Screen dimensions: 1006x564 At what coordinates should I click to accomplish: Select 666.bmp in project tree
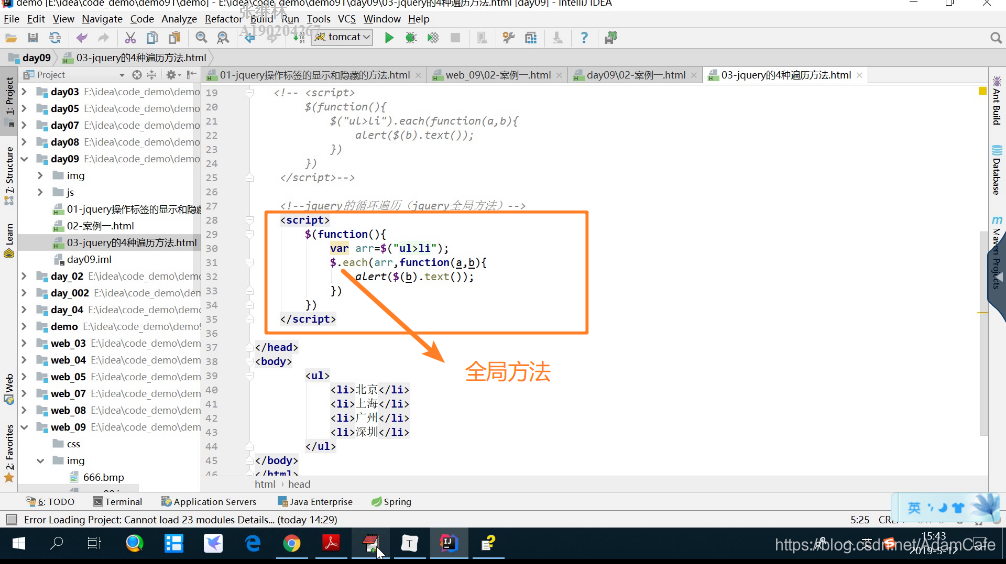pyautogui.click(x=103, y=477)
